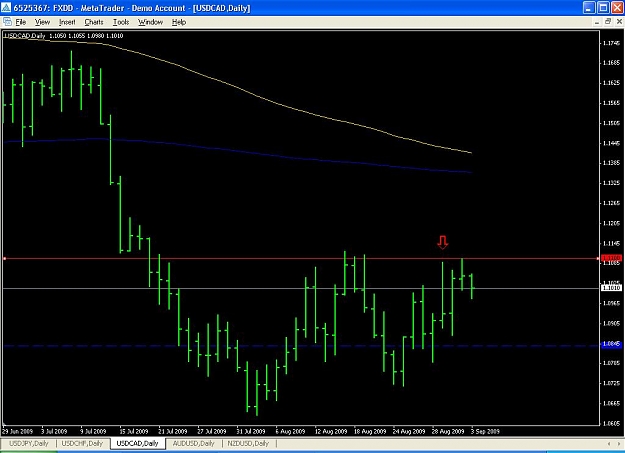625x453 pixels.
Task: Click the 31 Jul 2009 date label
Action: pos(251,431)
